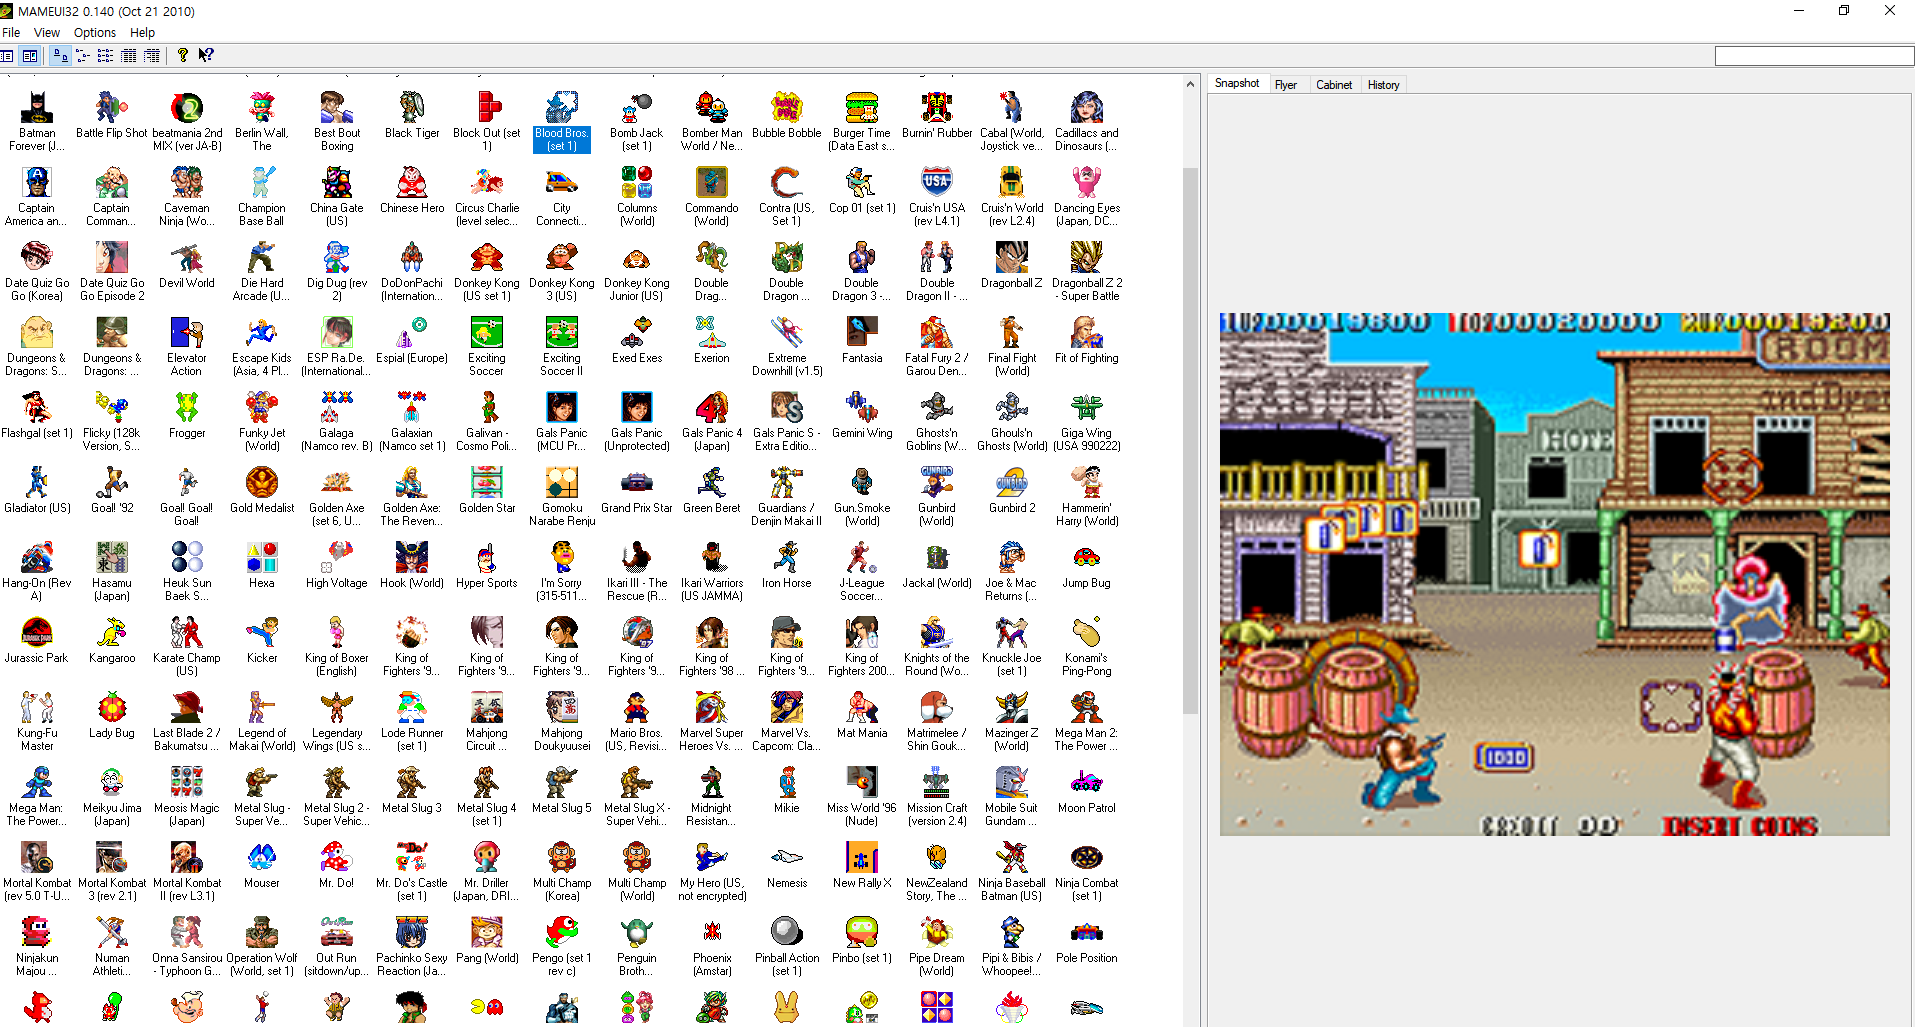Select the Frogger game icon

click(x=187, y=407)
